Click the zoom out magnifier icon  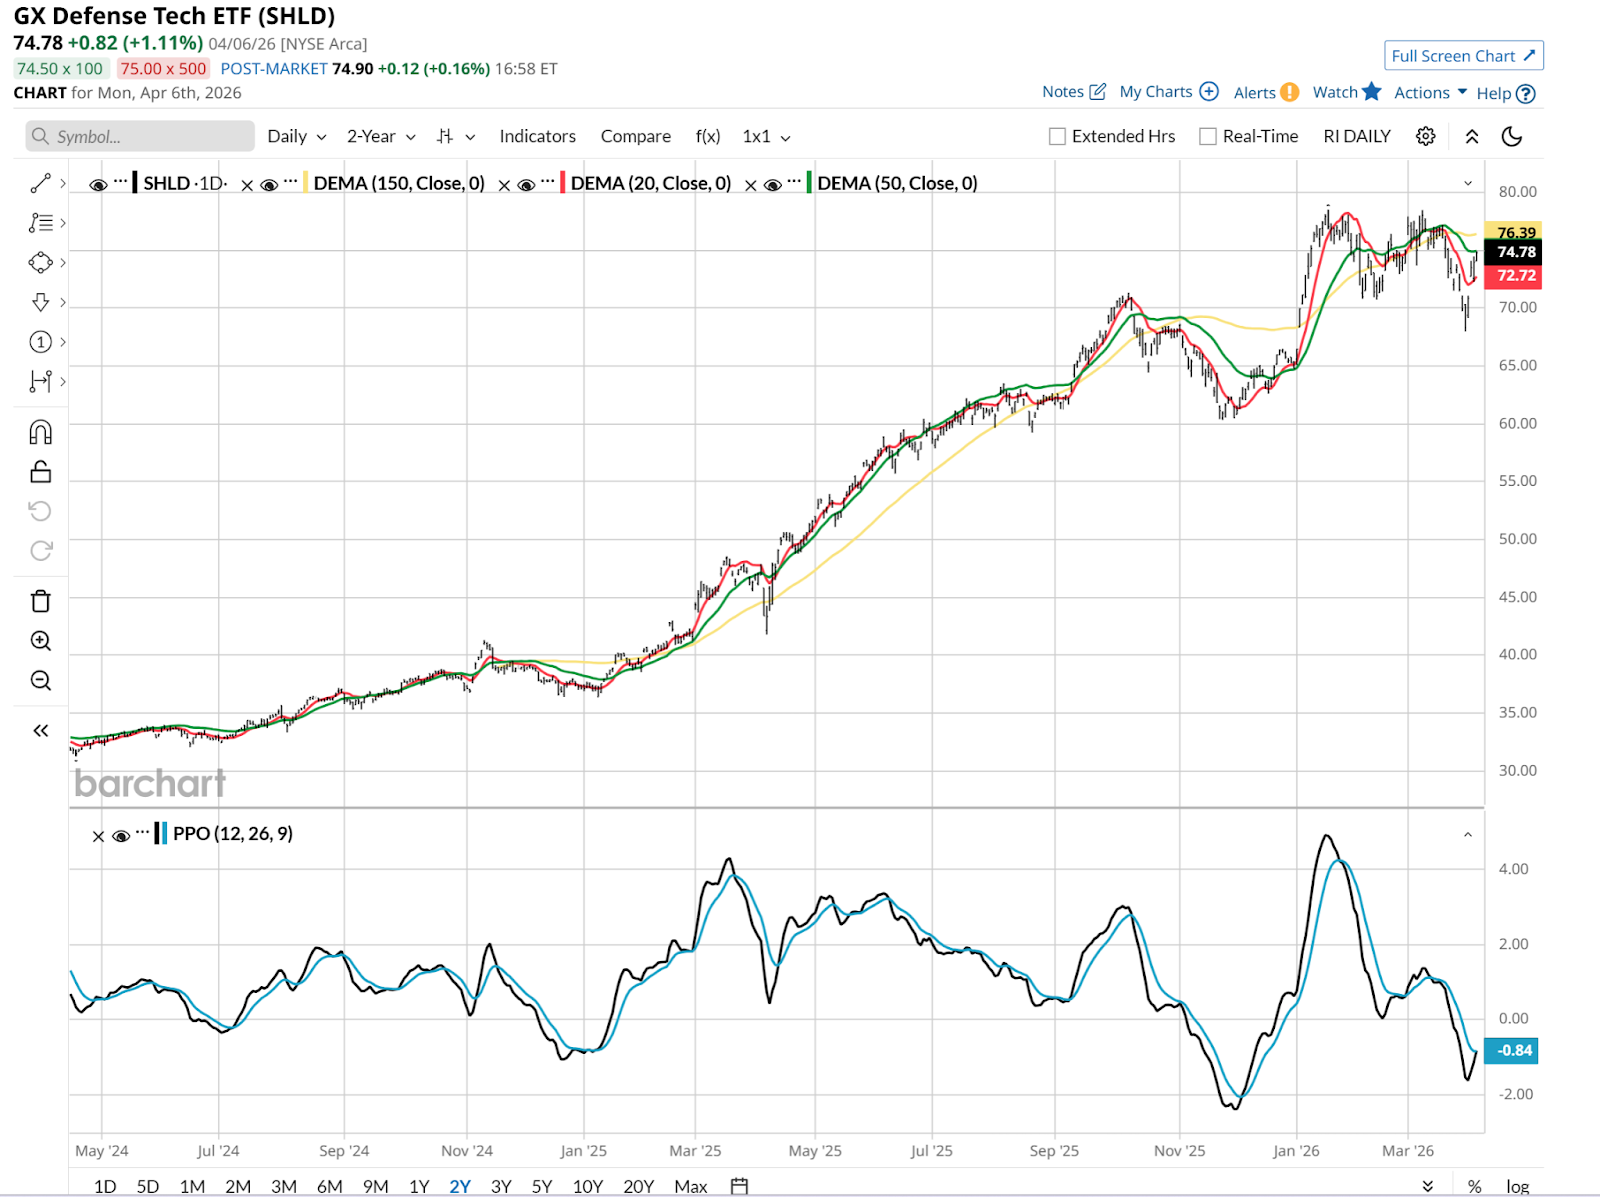pyautogui.click(x=40, y=681)
